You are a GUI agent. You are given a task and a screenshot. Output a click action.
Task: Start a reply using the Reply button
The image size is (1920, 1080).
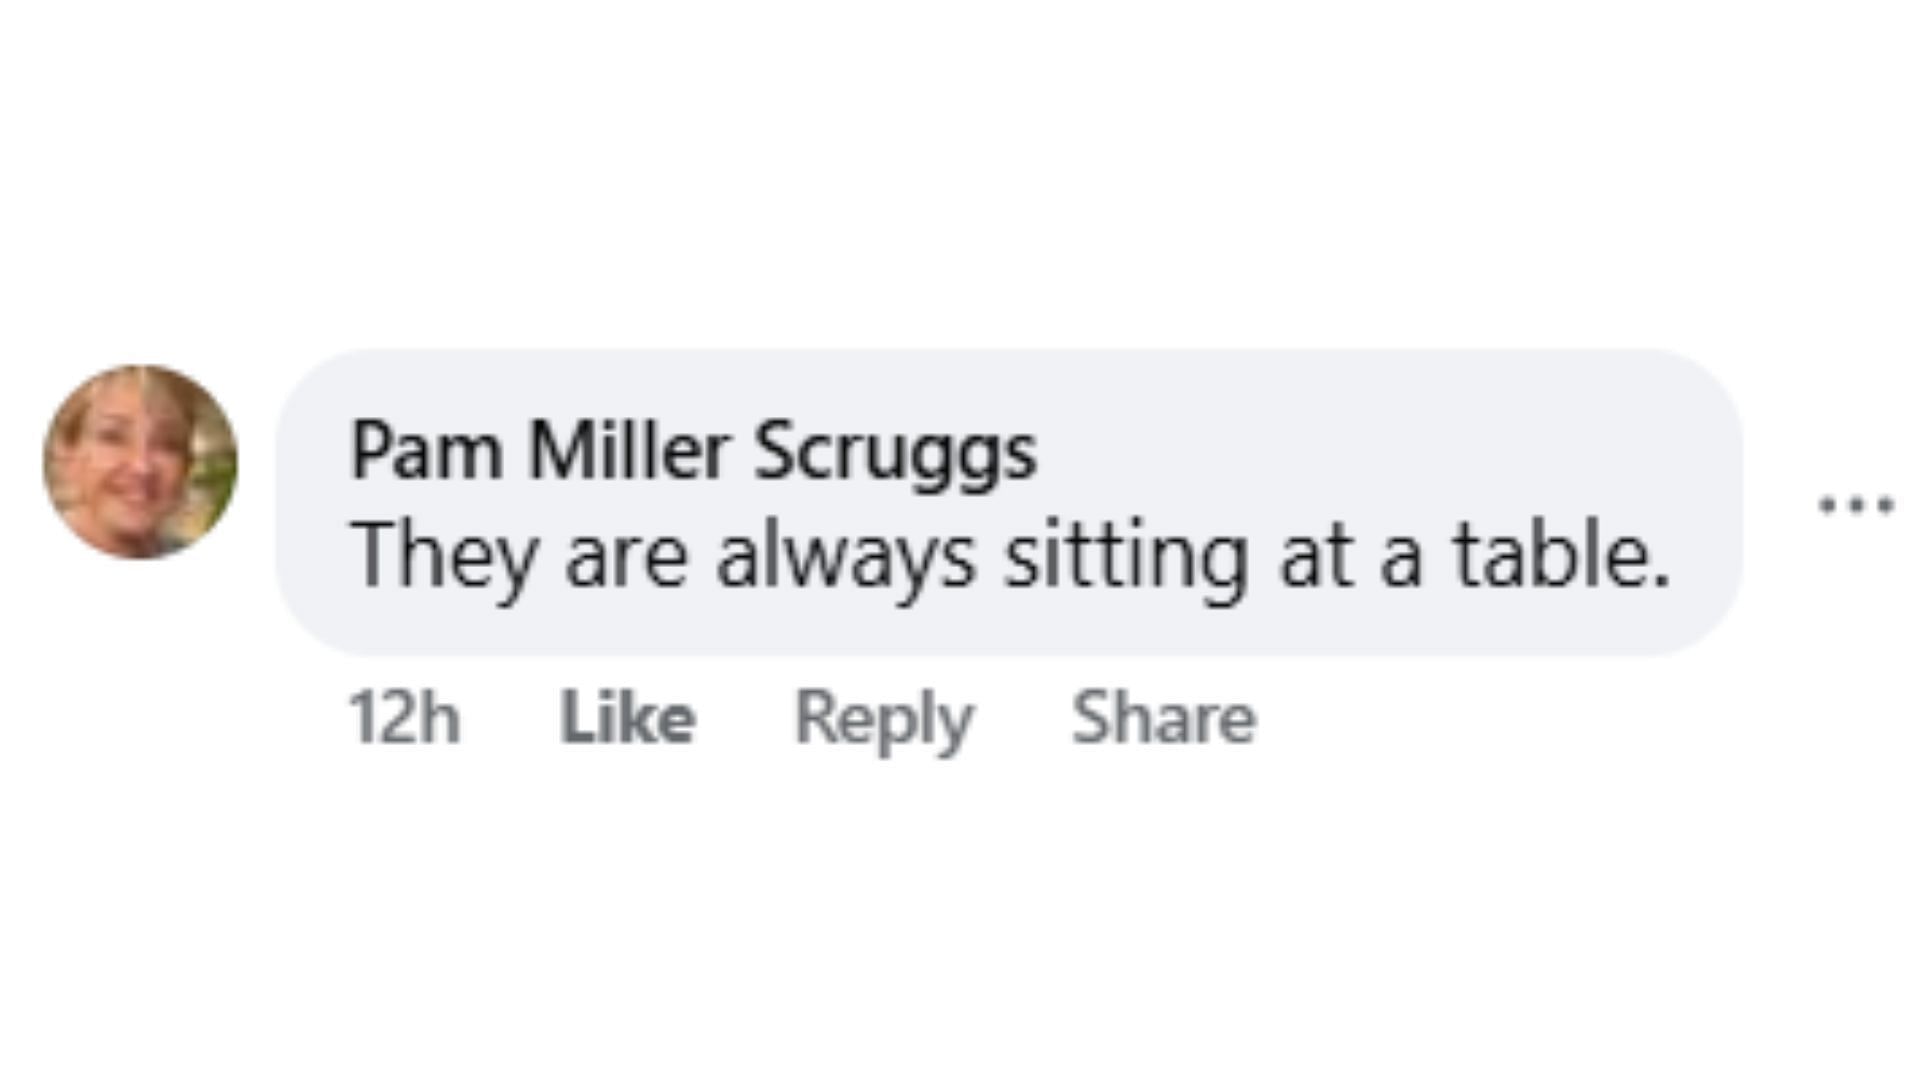click(x=883, y=718)
